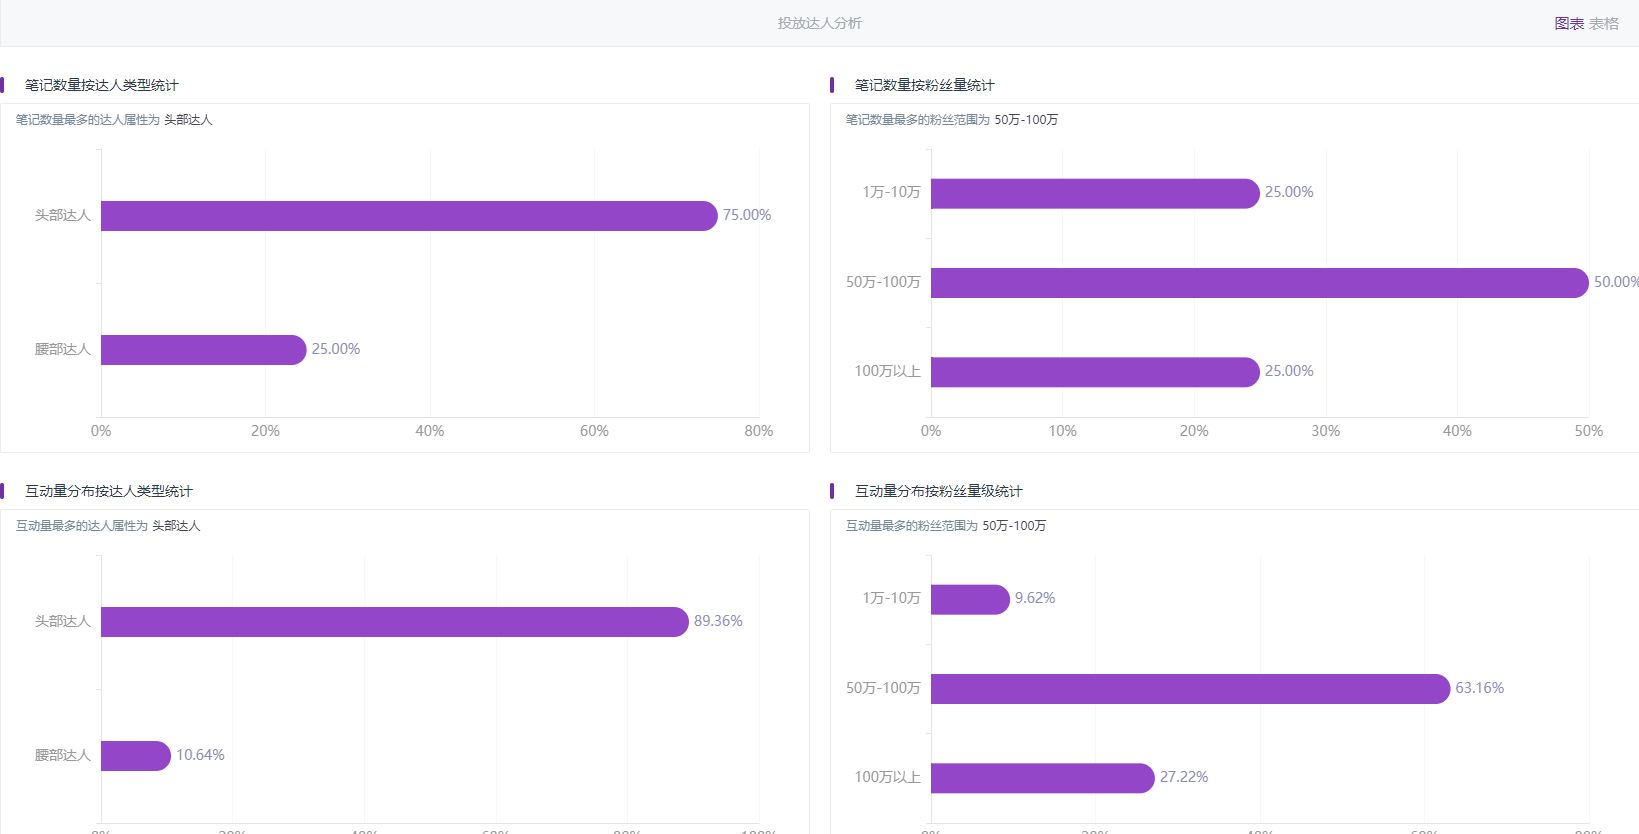Click the 63.16% value label
This screenshot has width=1639, height=834.
tap(1479, 688)
